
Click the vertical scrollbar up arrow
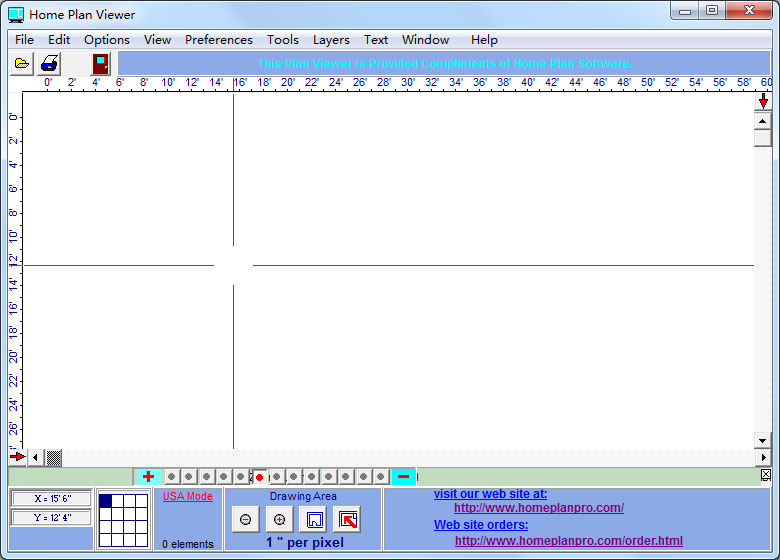point(763,121)
